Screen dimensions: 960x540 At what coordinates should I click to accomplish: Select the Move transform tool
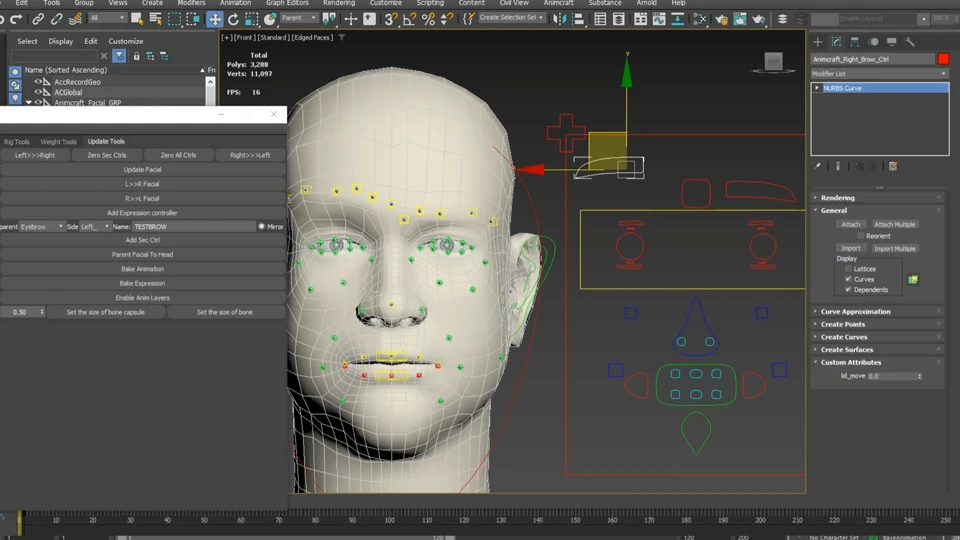(x=215, y=19)
